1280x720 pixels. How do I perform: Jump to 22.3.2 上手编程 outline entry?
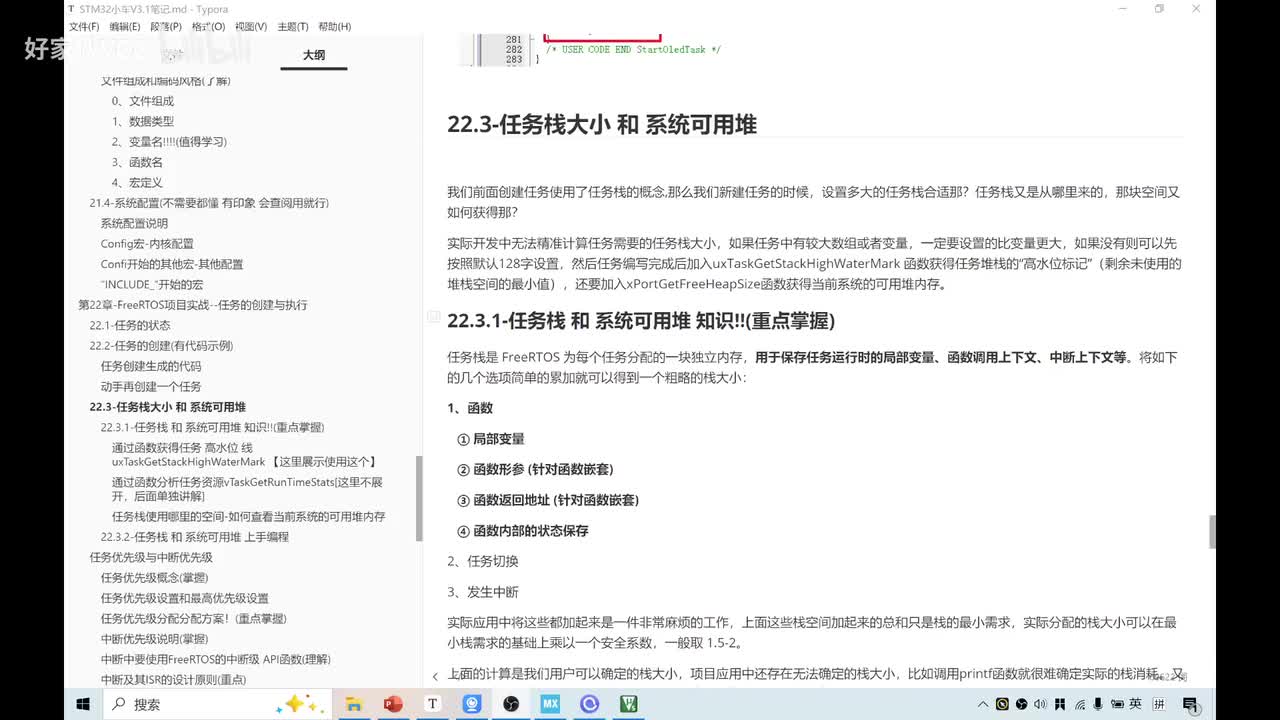(x=195, y=537)
